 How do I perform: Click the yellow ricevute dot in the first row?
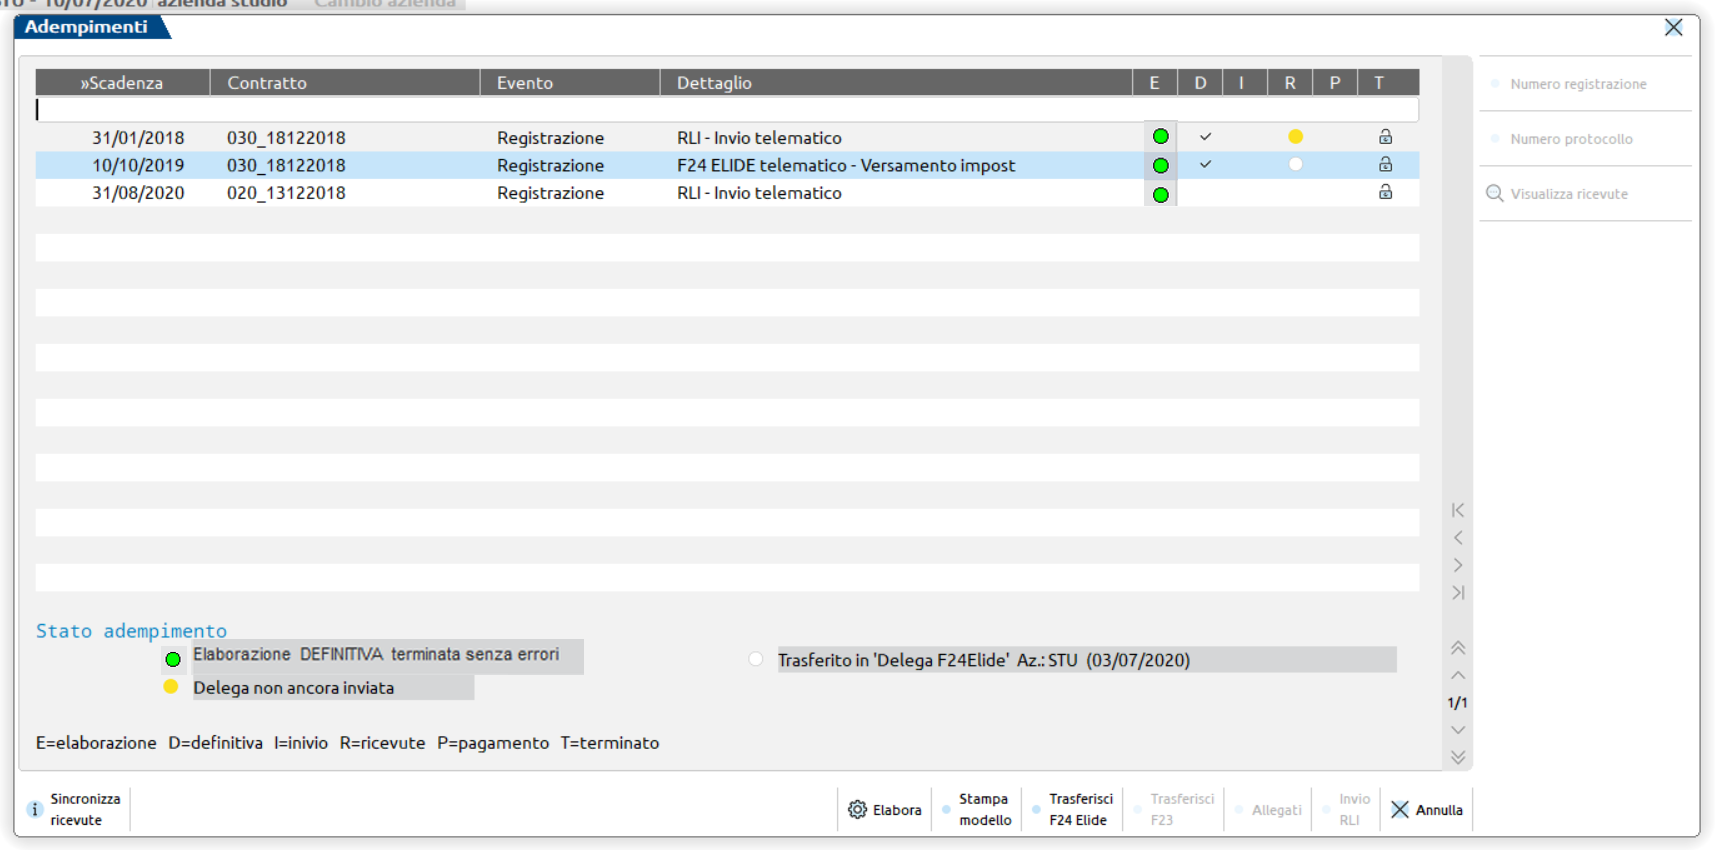coord(1295,137)
